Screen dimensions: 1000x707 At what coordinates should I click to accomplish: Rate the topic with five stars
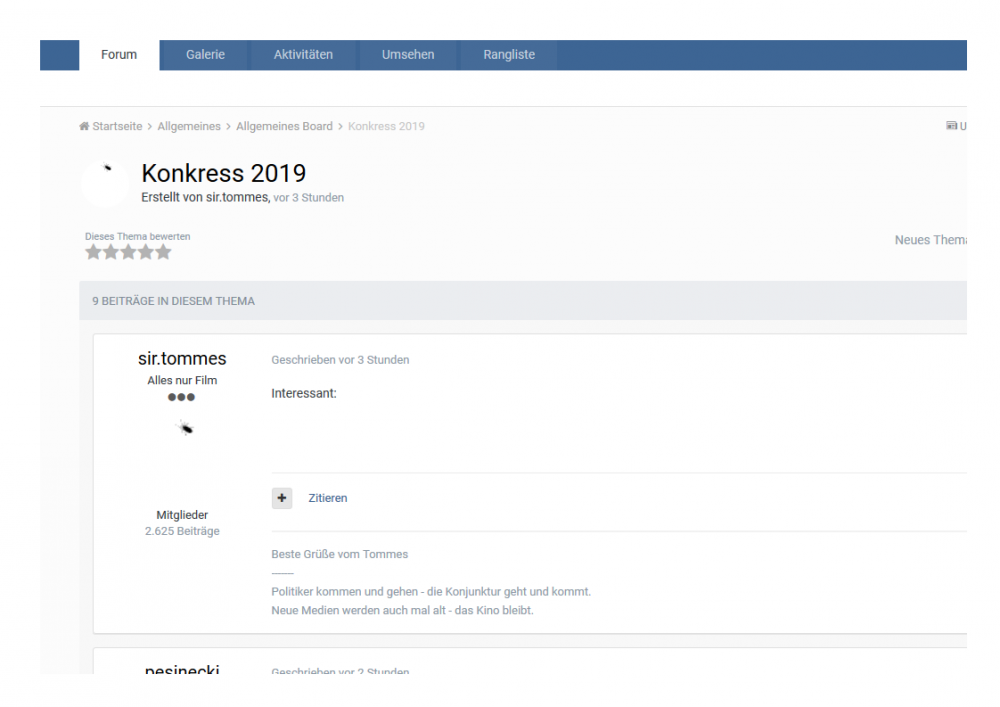pos(163,253)
